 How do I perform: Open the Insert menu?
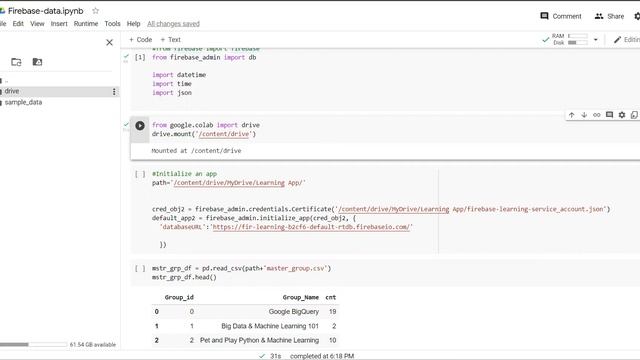pyautogui.click(x=59, y=24)
